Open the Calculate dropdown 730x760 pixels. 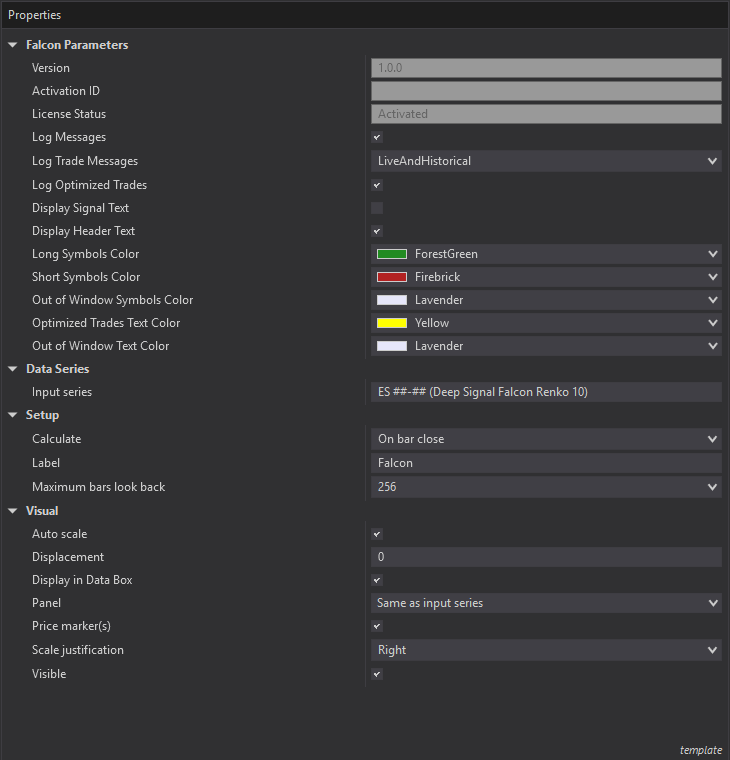pos(545,439)
